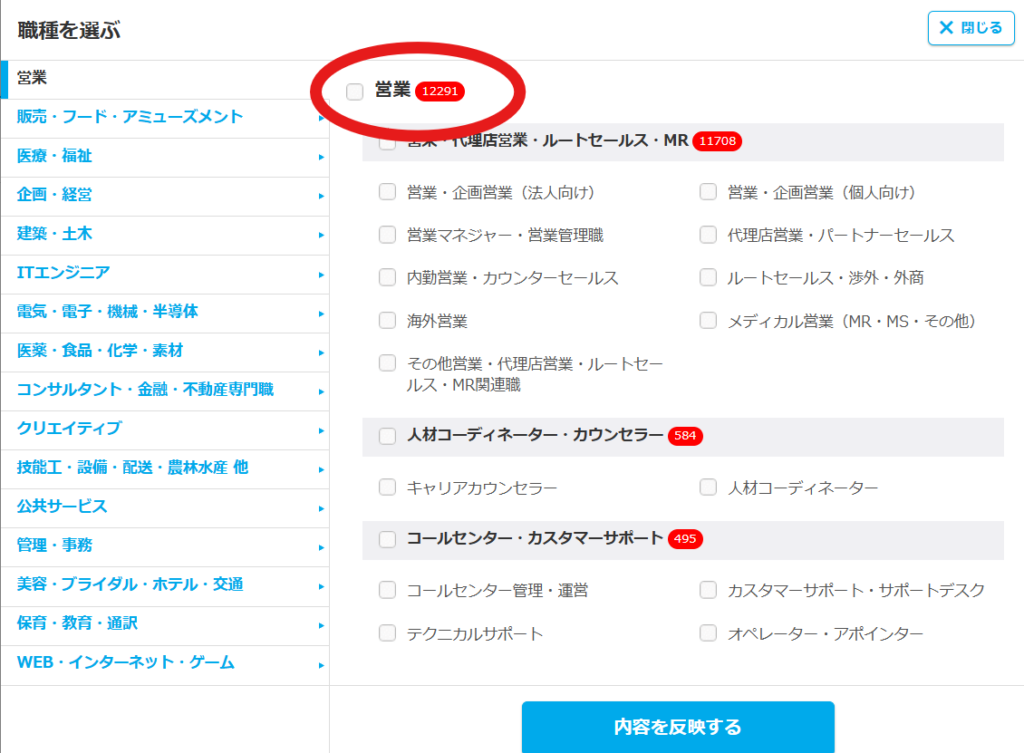Image resolution: width=1024 pixels, height=753 pixels.
Task: Enable the キャリアカウンセラー checkbox
Action: pos(388,488)
